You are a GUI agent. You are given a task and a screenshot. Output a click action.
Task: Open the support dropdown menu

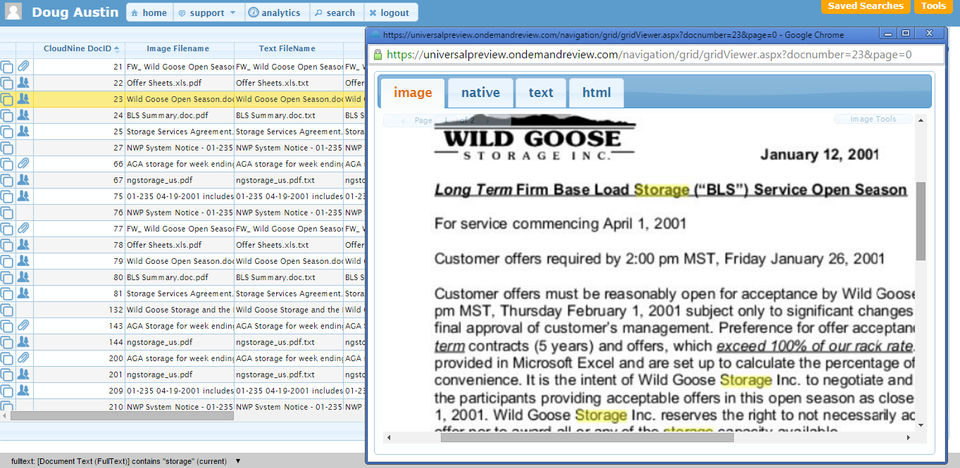coord(207,12)
